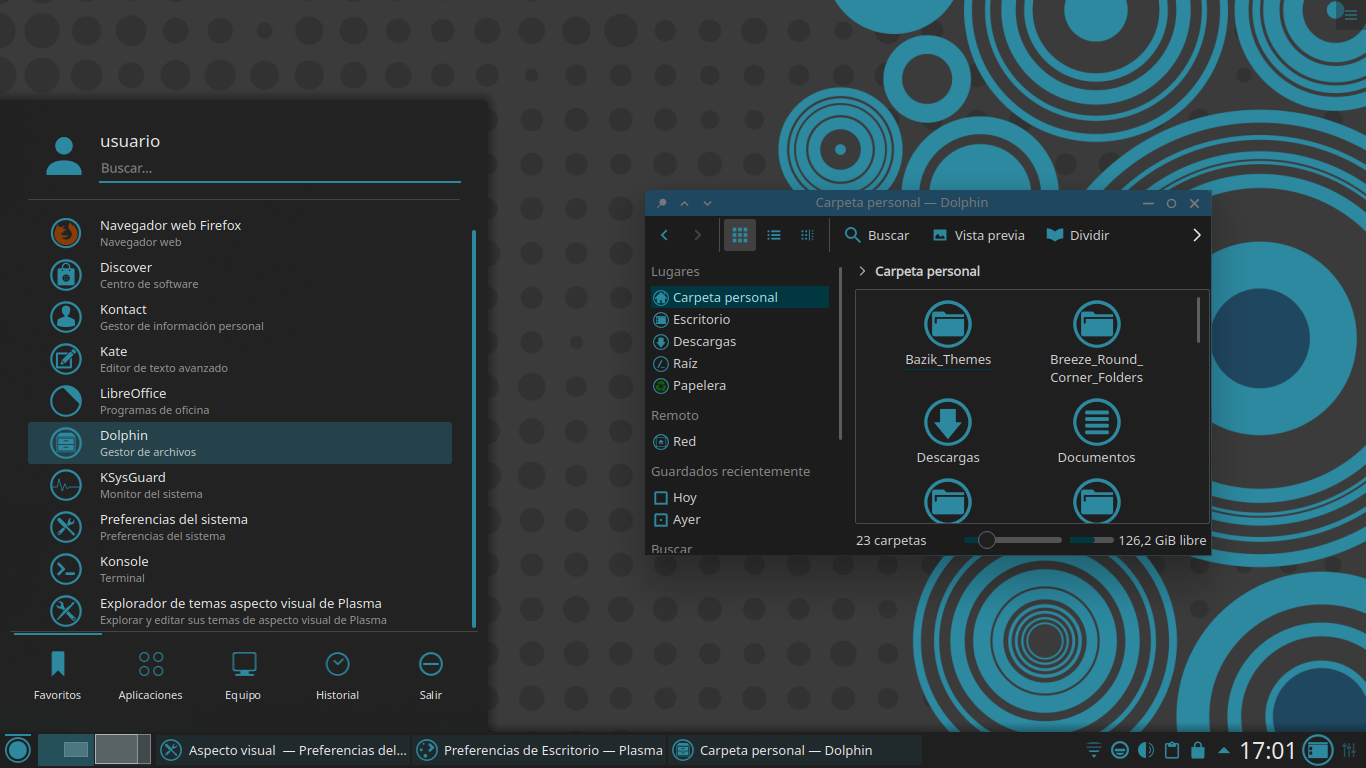Expand hidden system tray icons arrow
This screenshot has width=1366, height=768.
[x=1224, y=750]
